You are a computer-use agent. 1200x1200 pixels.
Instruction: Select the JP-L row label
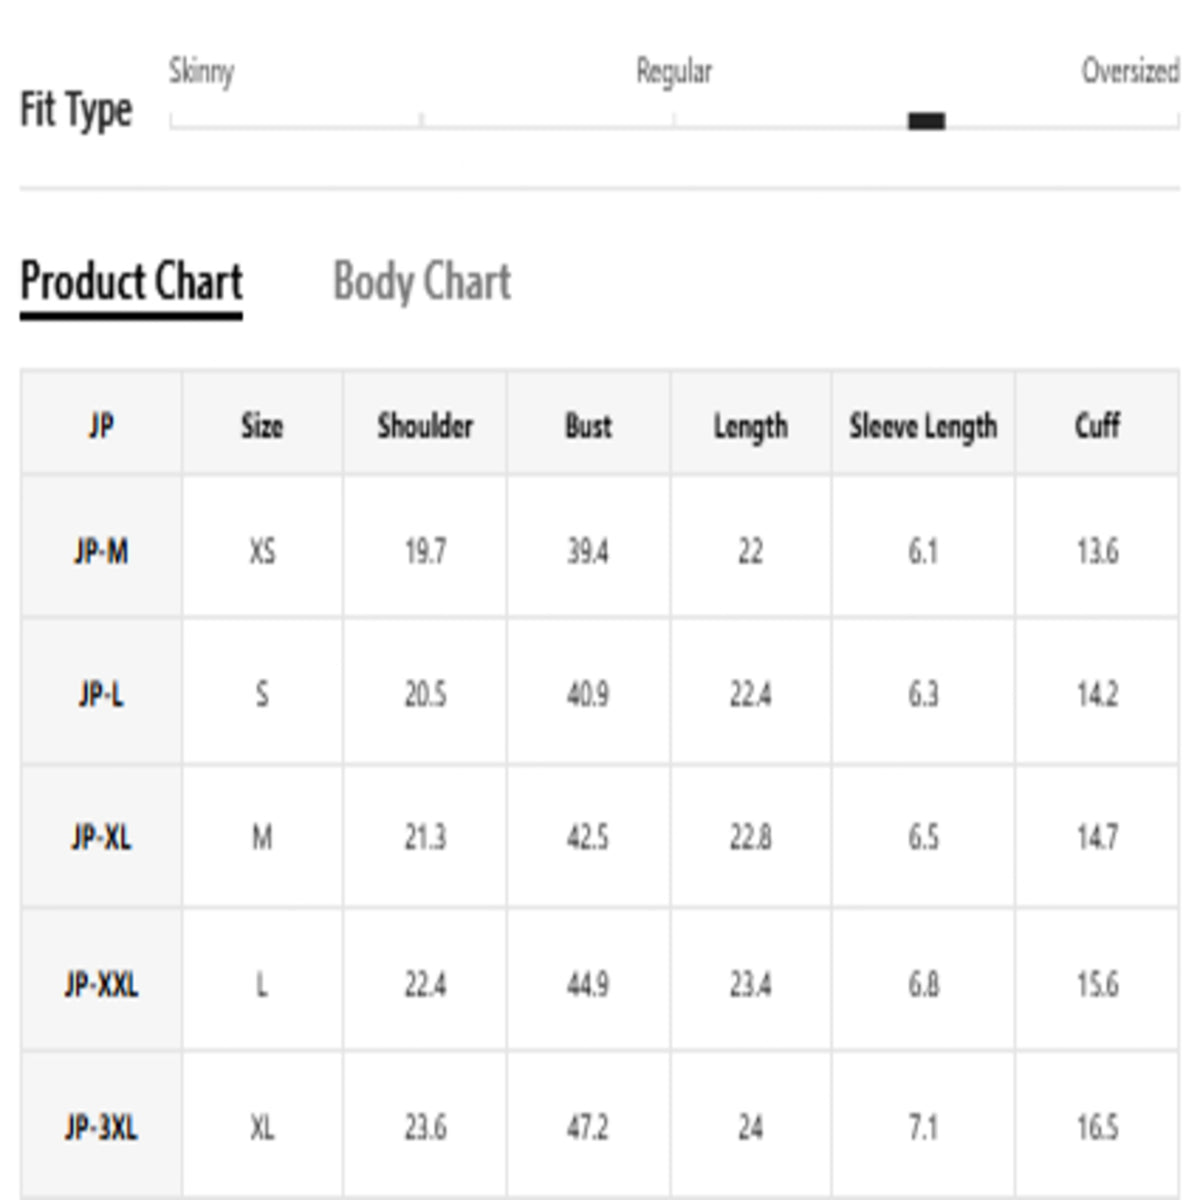(101, 694)
